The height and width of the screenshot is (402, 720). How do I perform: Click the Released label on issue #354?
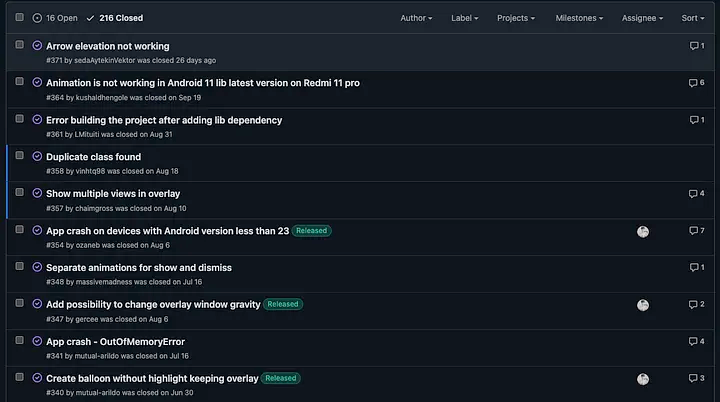point(311,231)
